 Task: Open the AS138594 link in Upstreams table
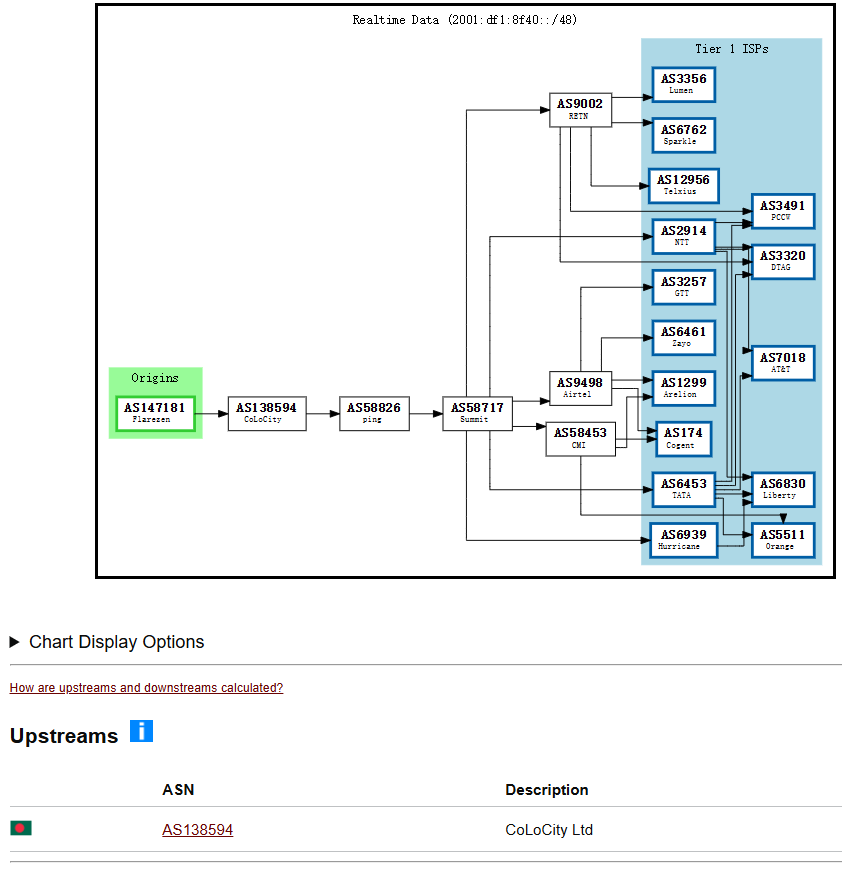(x=197, y=830)
